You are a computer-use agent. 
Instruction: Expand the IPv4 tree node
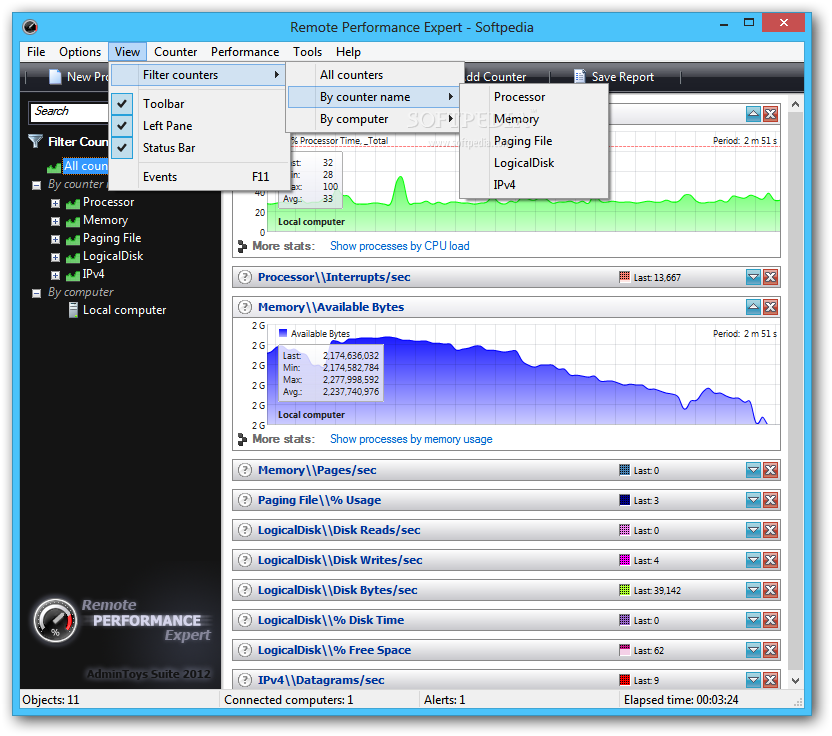55,275
